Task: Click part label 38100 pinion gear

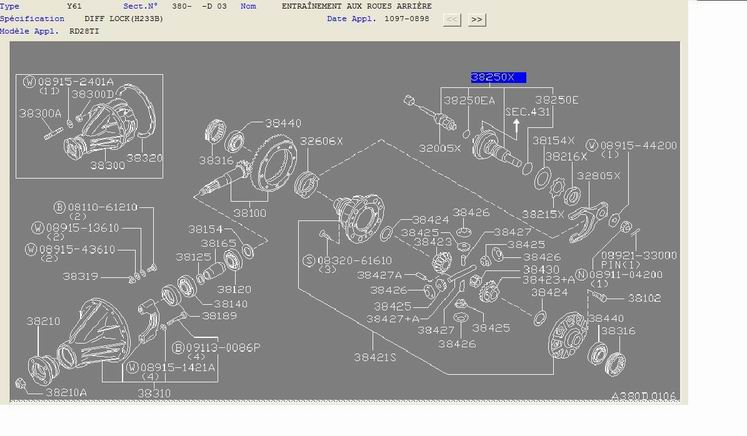Action: point(250,213)
